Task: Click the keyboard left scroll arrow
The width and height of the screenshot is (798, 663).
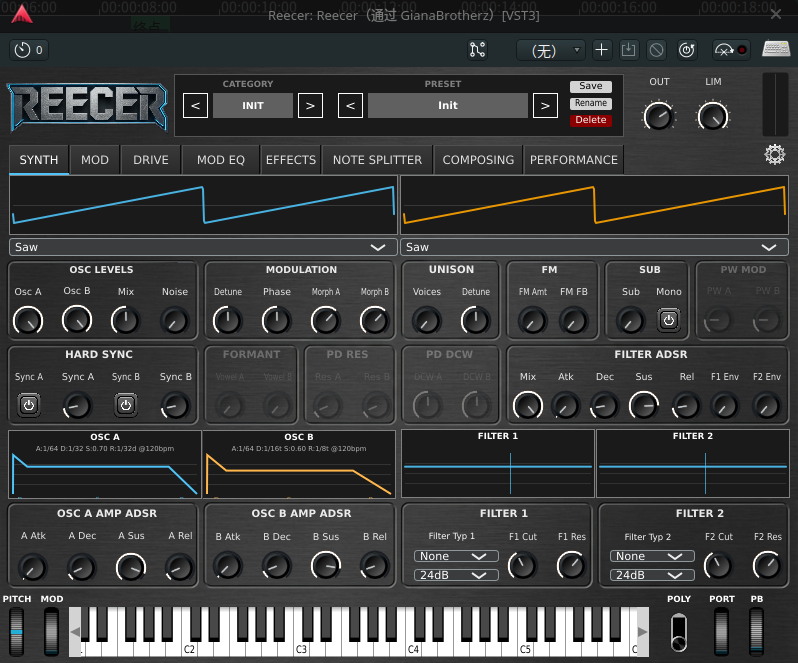Action: (75, 631)
